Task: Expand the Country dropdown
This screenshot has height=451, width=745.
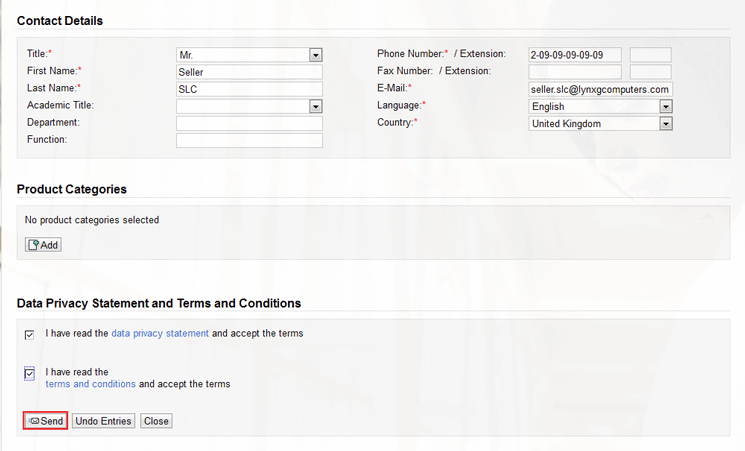Action: coord(665,123)
